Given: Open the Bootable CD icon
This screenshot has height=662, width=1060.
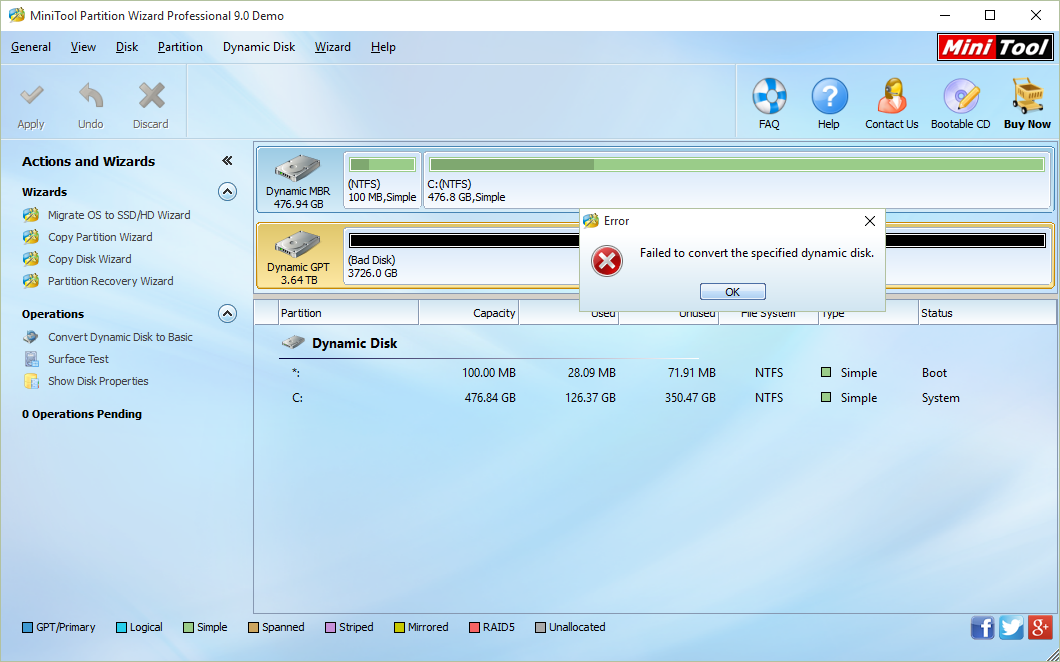Looking at the screenshot, I should pyautogui.click(x=961, y=96).
